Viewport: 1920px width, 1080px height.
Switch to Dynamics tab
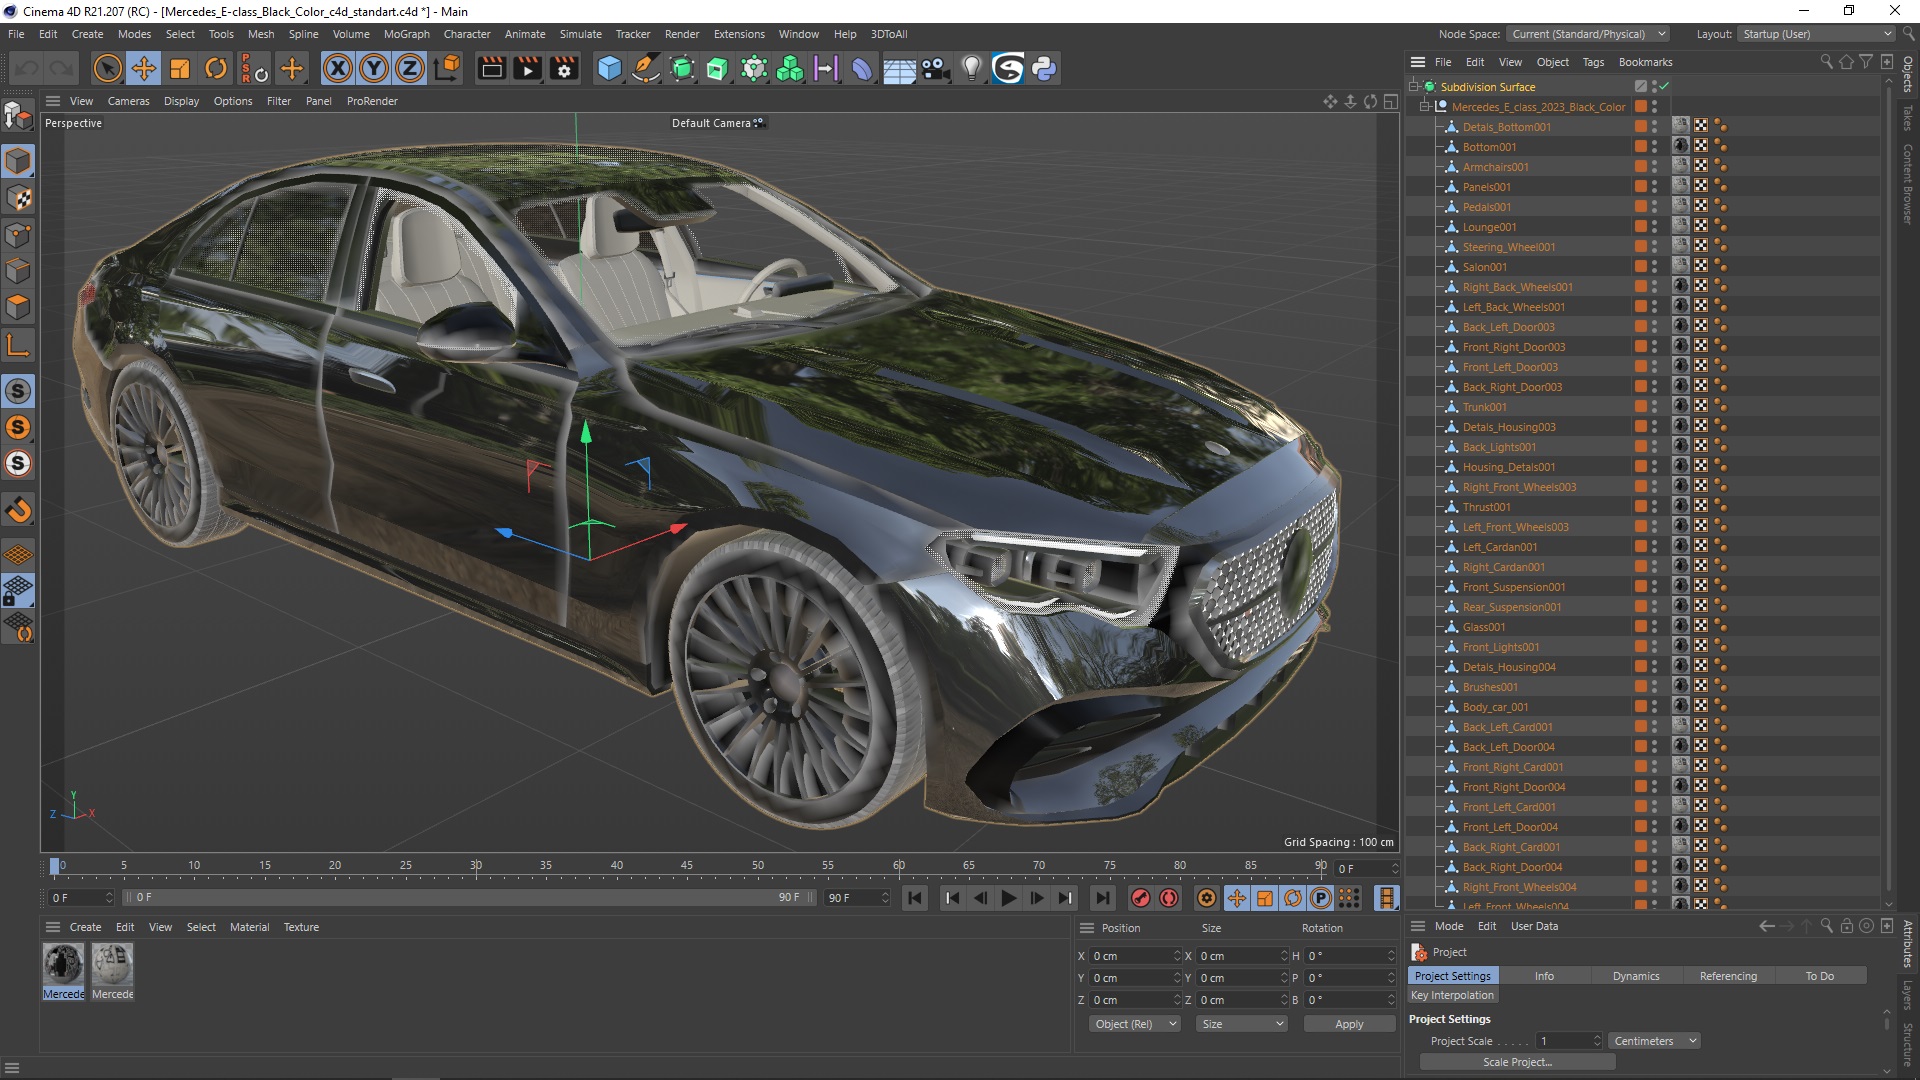(1636, 976)
